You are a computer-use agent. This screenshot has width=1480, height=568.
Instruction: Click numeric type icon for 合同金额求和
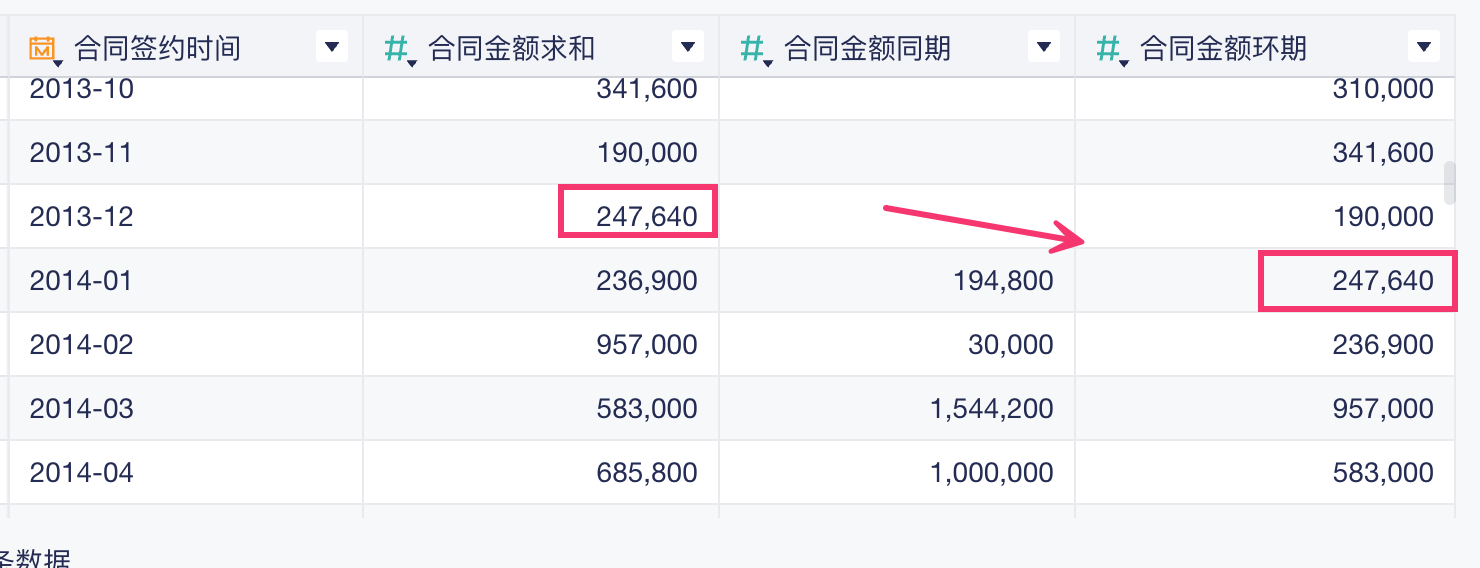point(398,47)
